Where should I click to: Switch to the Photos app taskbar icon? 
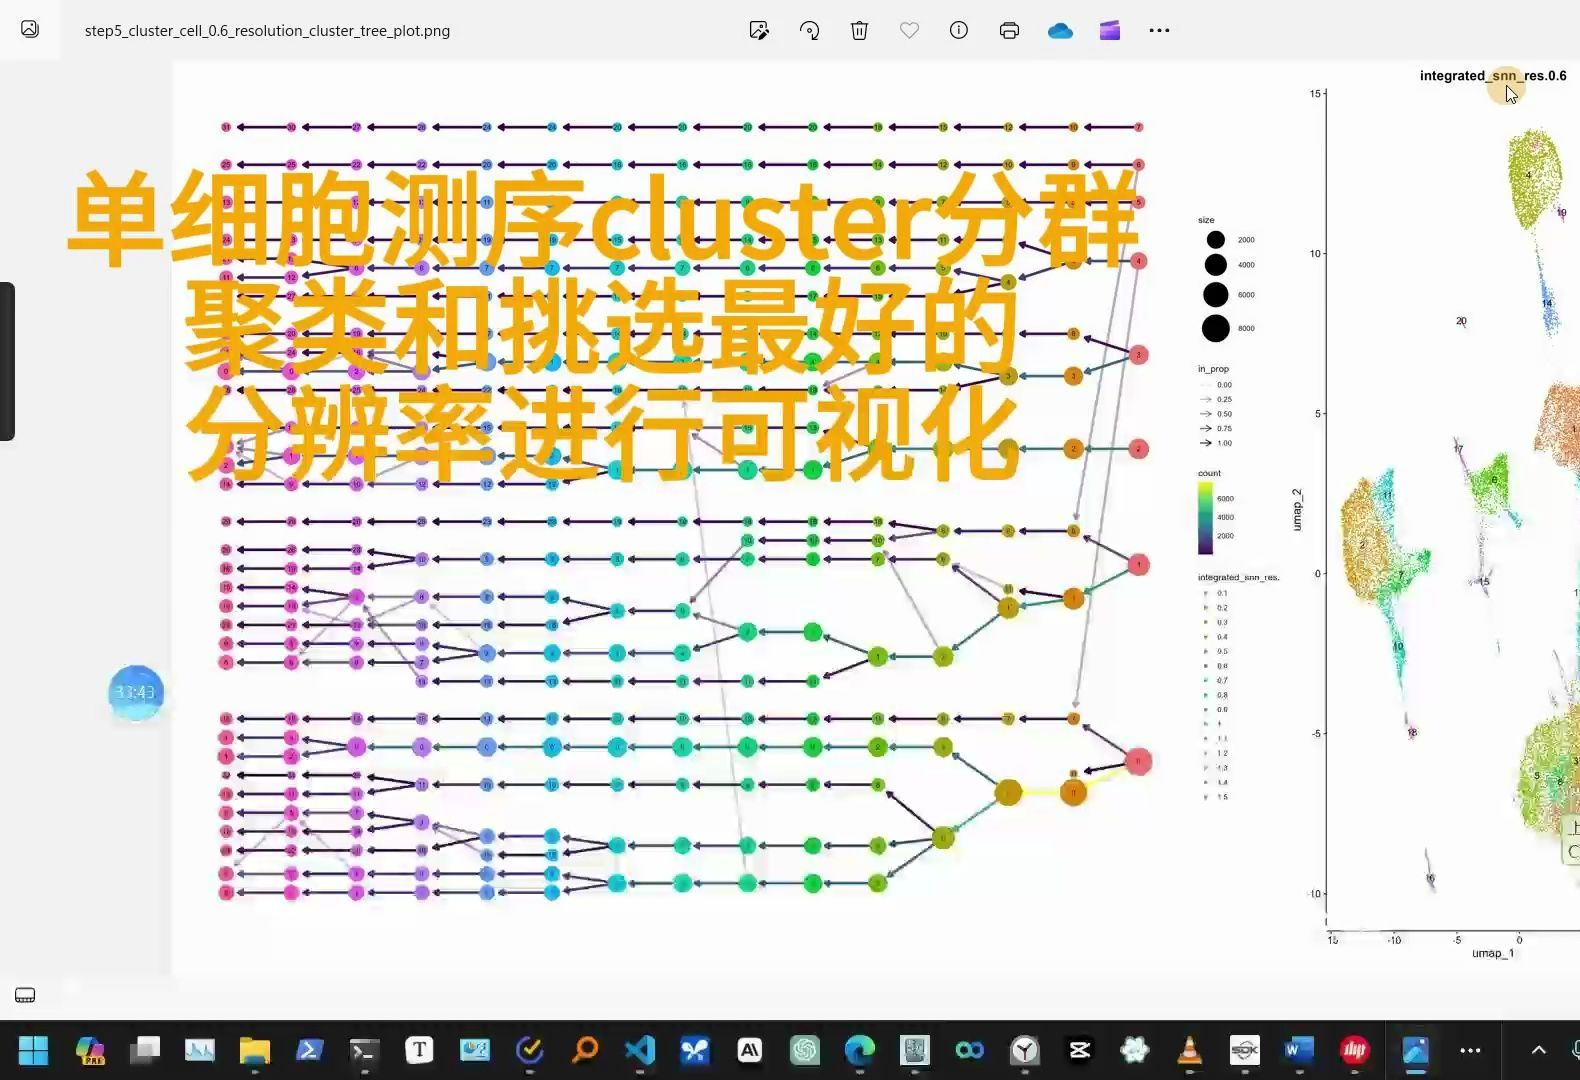1415,1050
